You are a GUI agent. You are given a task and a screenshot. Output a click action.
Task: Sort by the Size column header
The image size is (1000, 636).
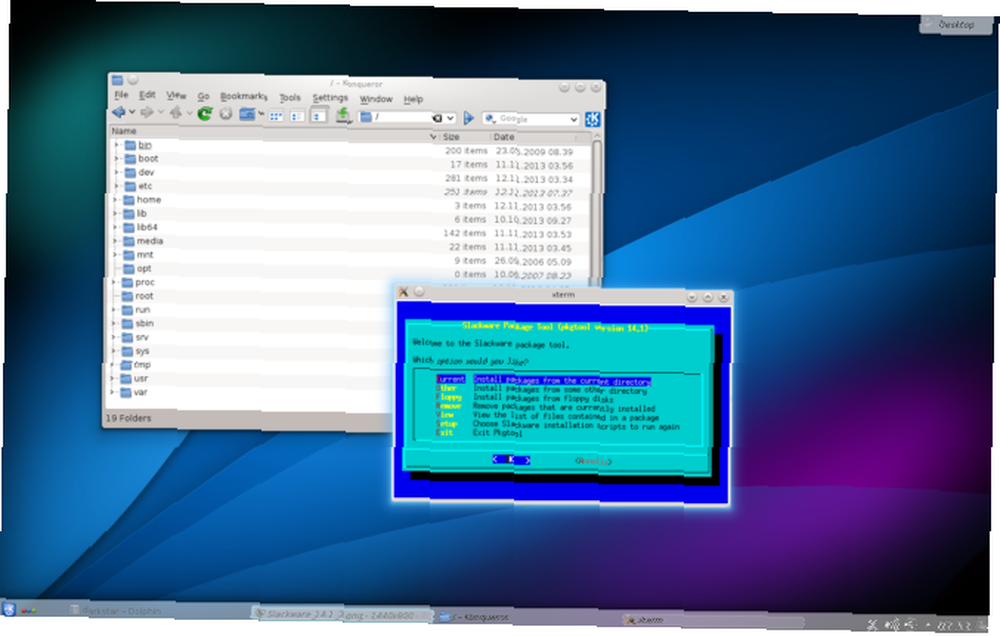[465, 137]
